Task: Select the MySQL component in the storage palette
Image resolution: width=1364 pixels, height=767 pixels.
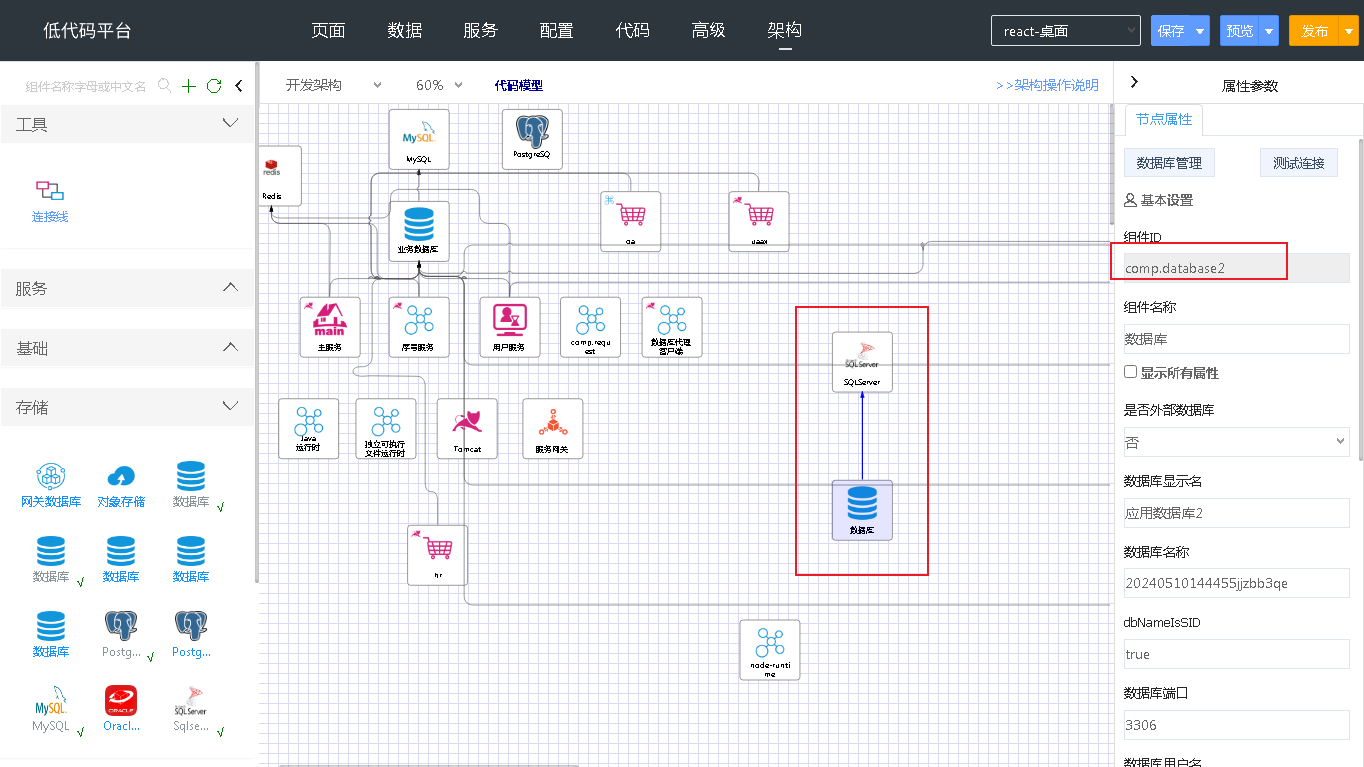Action: [51, 709]
